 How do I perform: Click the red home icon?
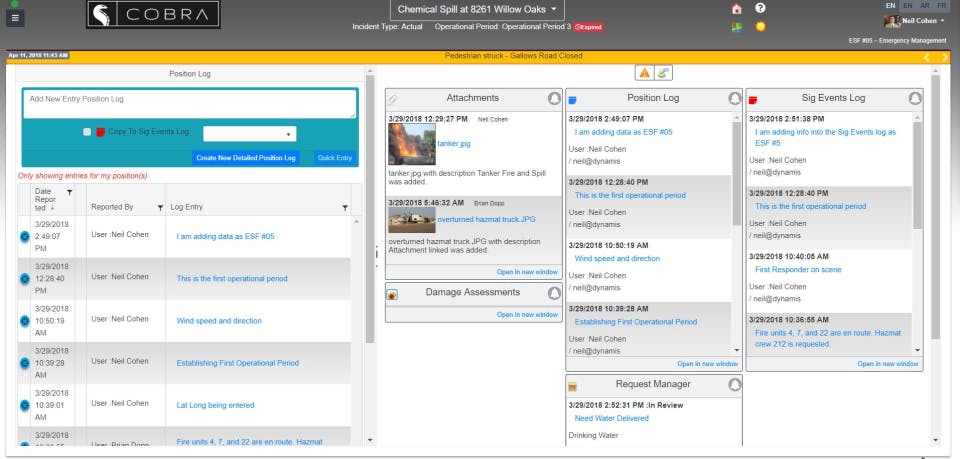(737, 9)
